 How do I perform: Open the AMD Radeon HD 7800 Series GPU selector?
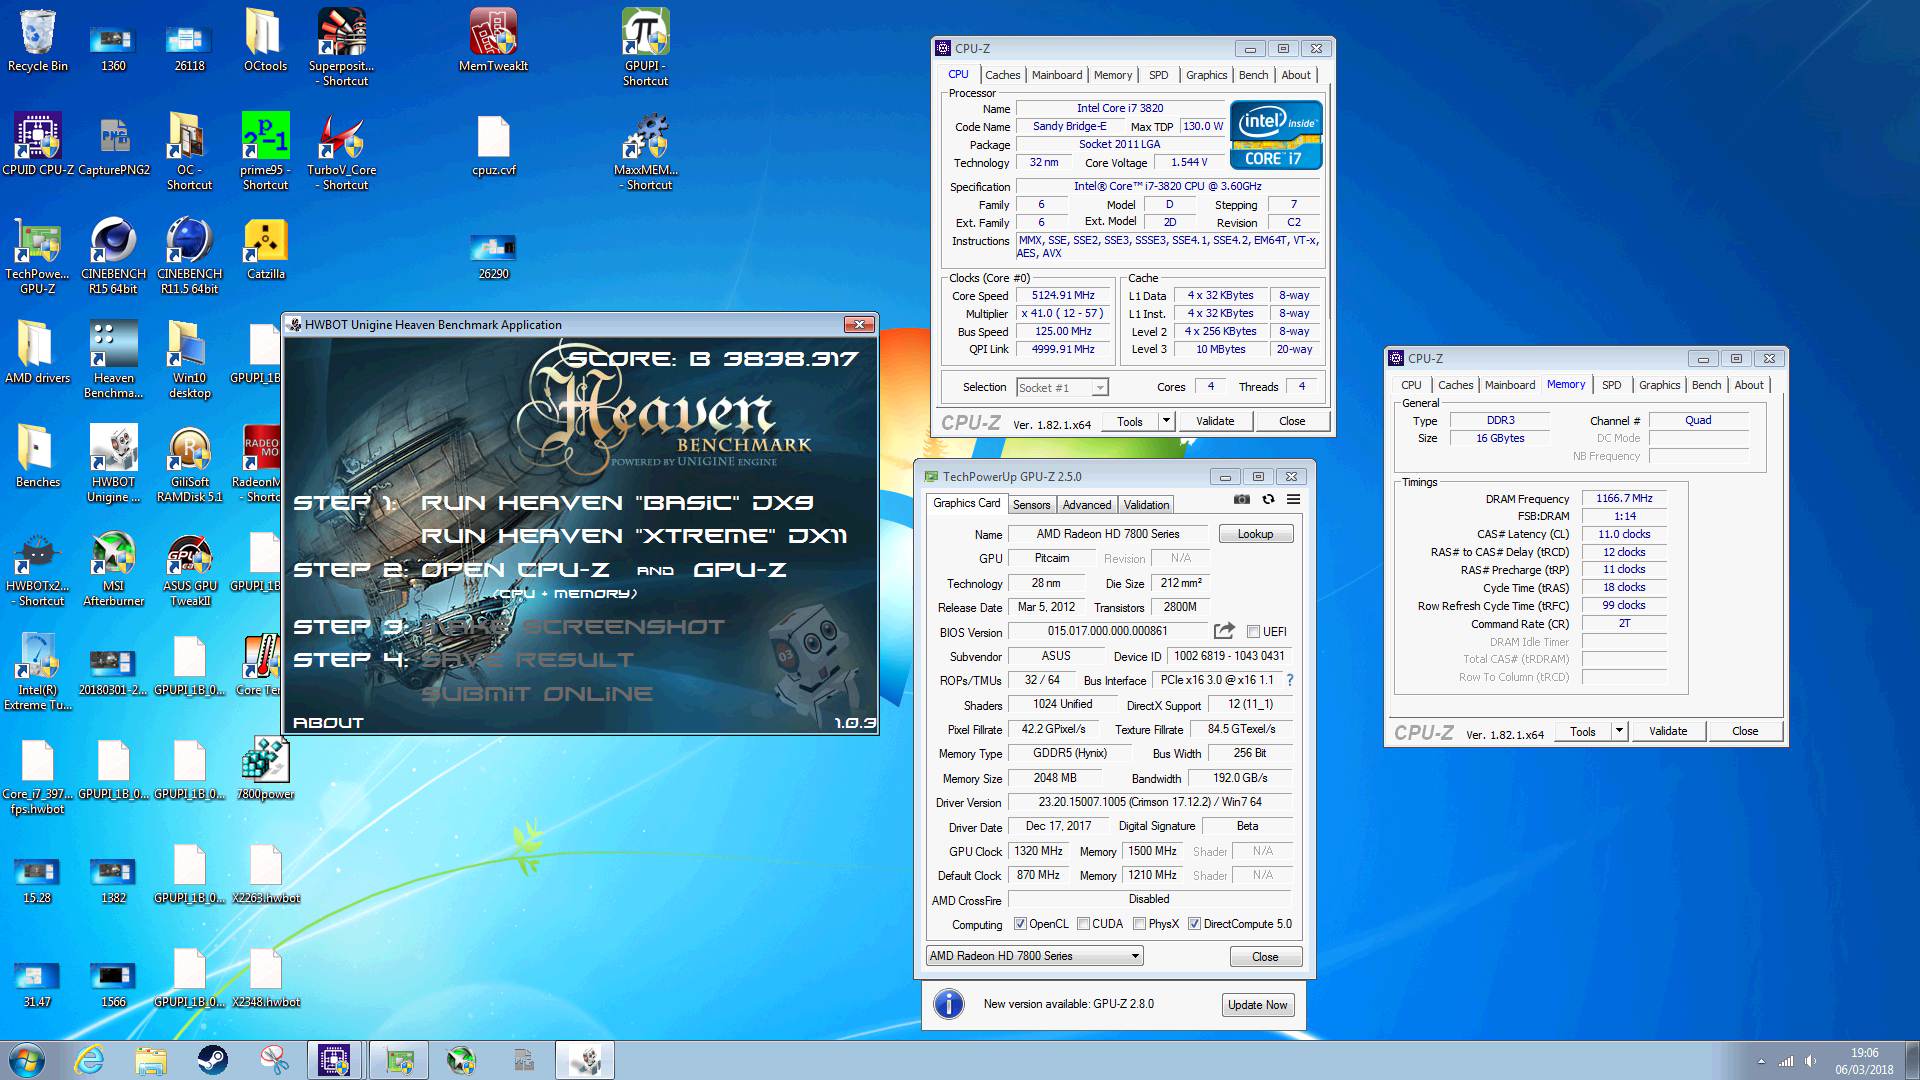[x=1034, y=956]
